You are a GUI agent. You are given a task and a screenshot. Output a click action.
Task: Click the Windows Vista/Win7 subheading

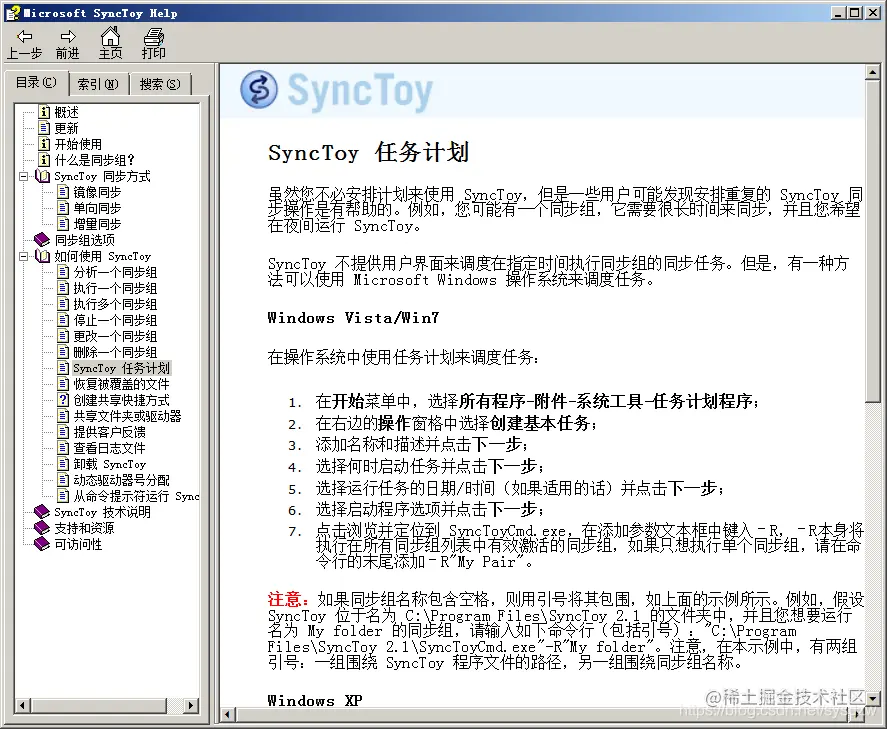click(x=353, y=317)
